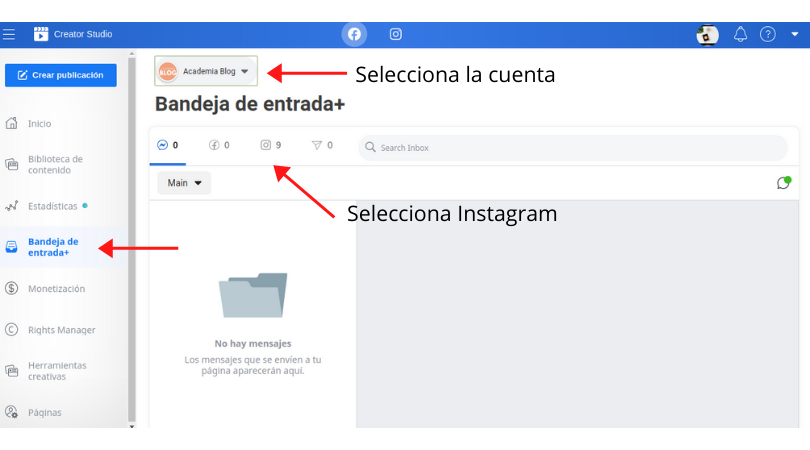Screen dimensions: 810x450
Task: Click the Estadísticas chart icon
Action: (12, 206)
